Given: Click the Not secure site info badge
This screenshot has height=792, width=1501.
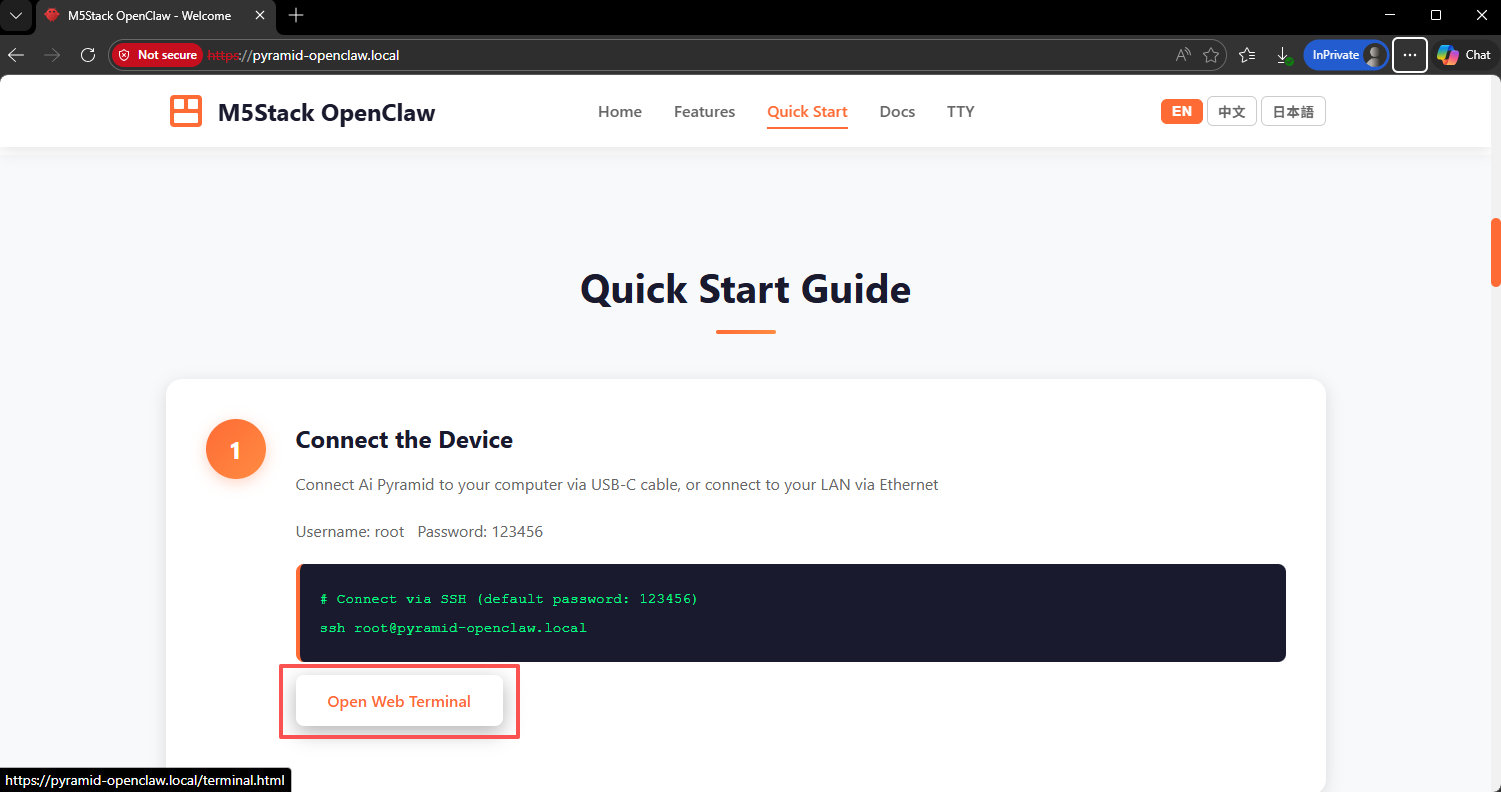Looking at the screenshot, I should [158, 55].
